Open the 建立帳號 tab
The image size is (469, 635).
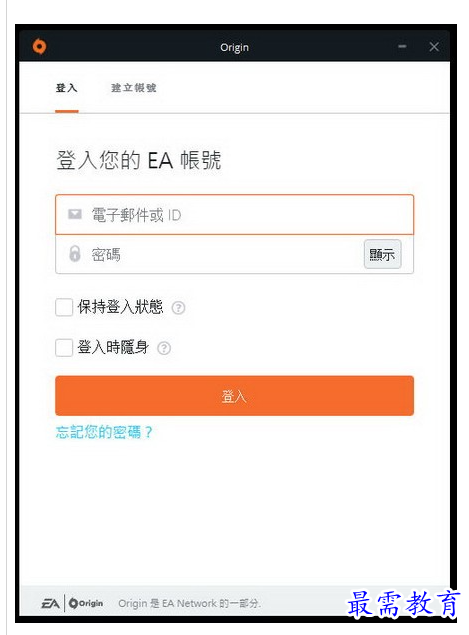(134, 88)
